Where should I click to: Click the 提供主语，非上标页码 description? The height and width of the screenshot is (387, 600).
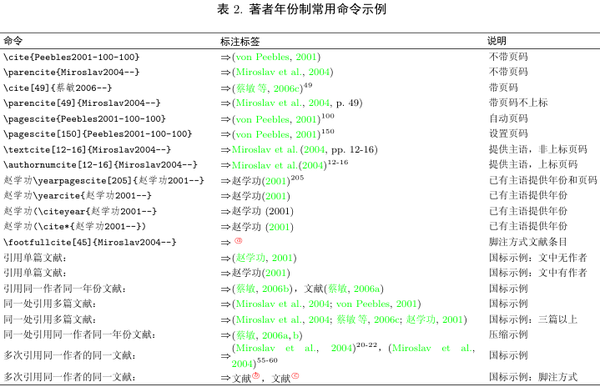538,149
